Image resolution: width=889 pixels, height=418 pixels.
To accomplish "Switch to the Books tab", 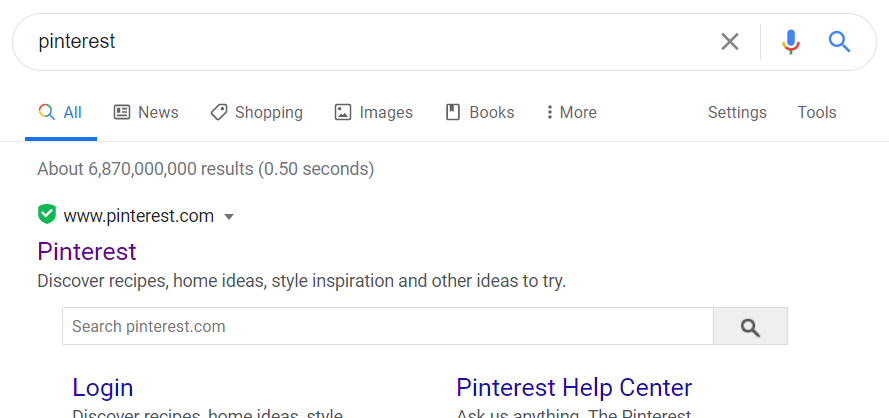I will [480, 112].
